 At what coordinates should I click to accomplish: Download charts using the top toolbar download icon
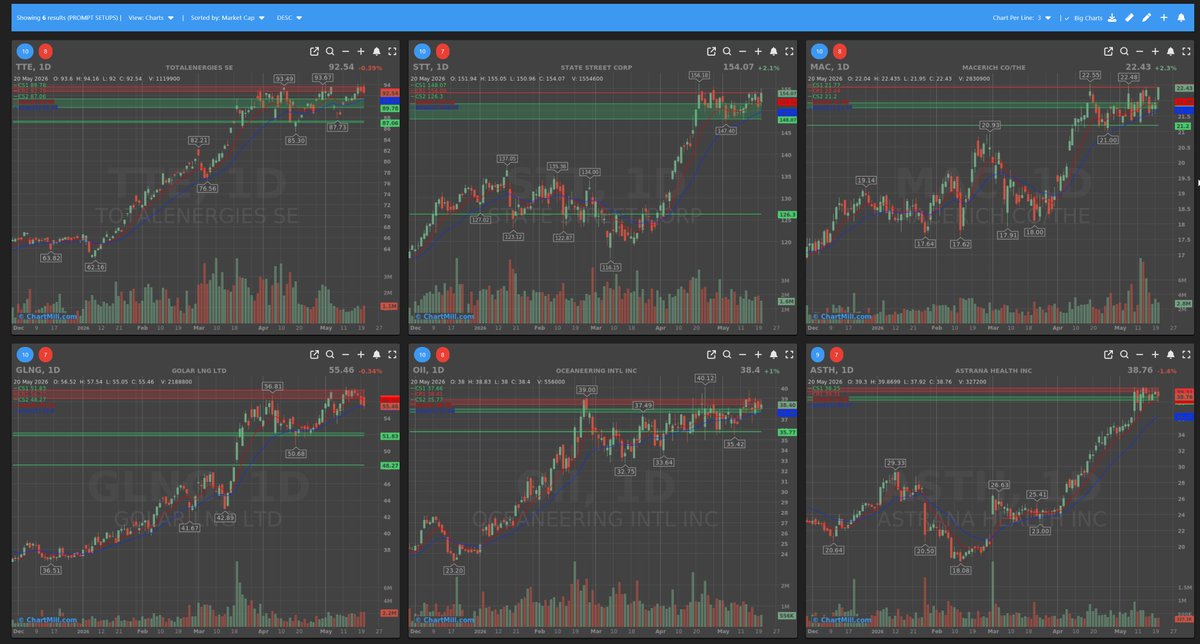[x=1112, y=18]
